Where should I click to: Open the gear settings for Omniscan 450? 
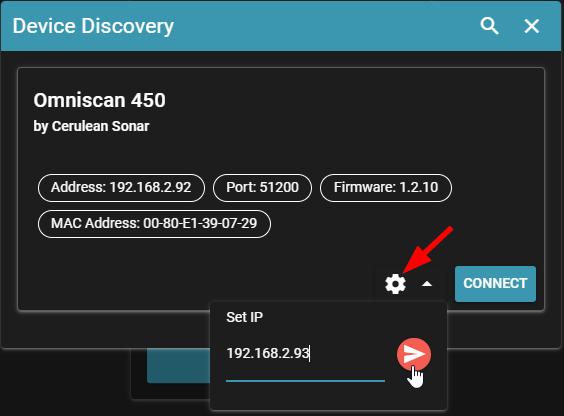click(395, 284)
